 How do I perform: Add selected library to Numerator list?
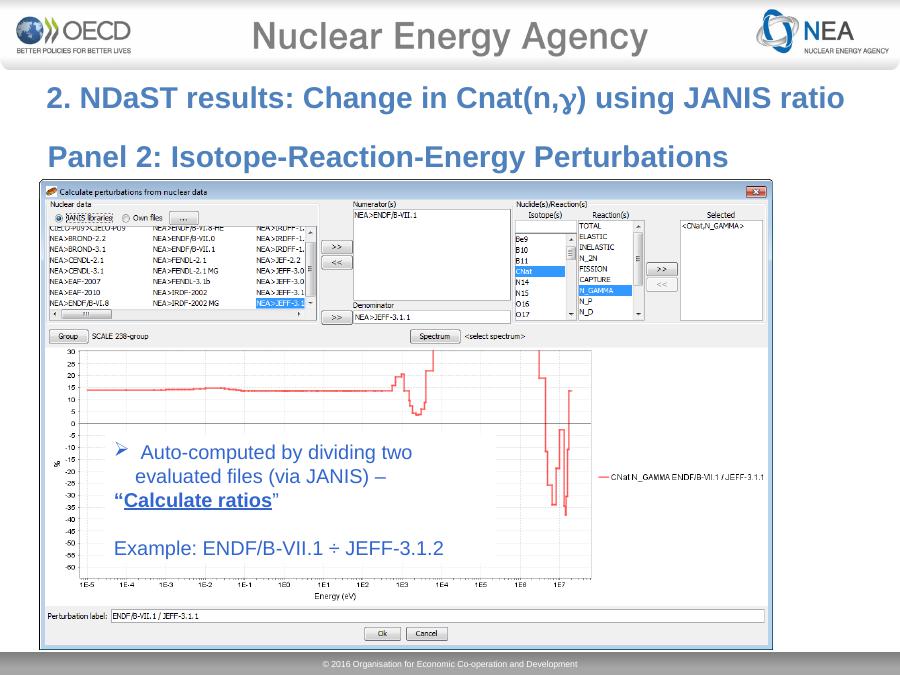(337, 246)
